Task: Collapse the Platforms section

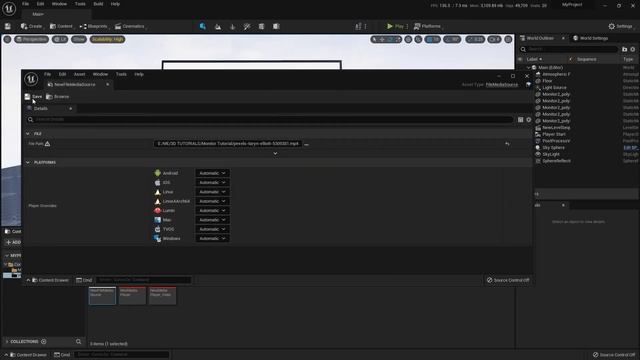Action: point(28,162)
